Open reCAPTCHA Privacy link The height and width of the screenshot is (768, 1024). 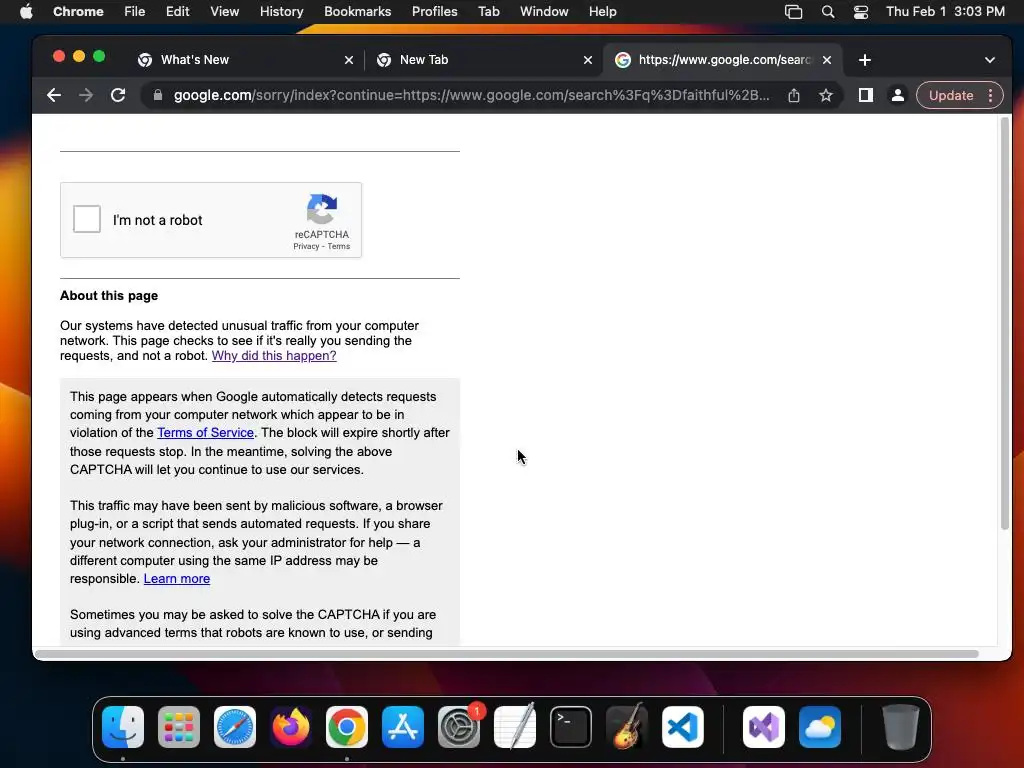click(306, 246)
